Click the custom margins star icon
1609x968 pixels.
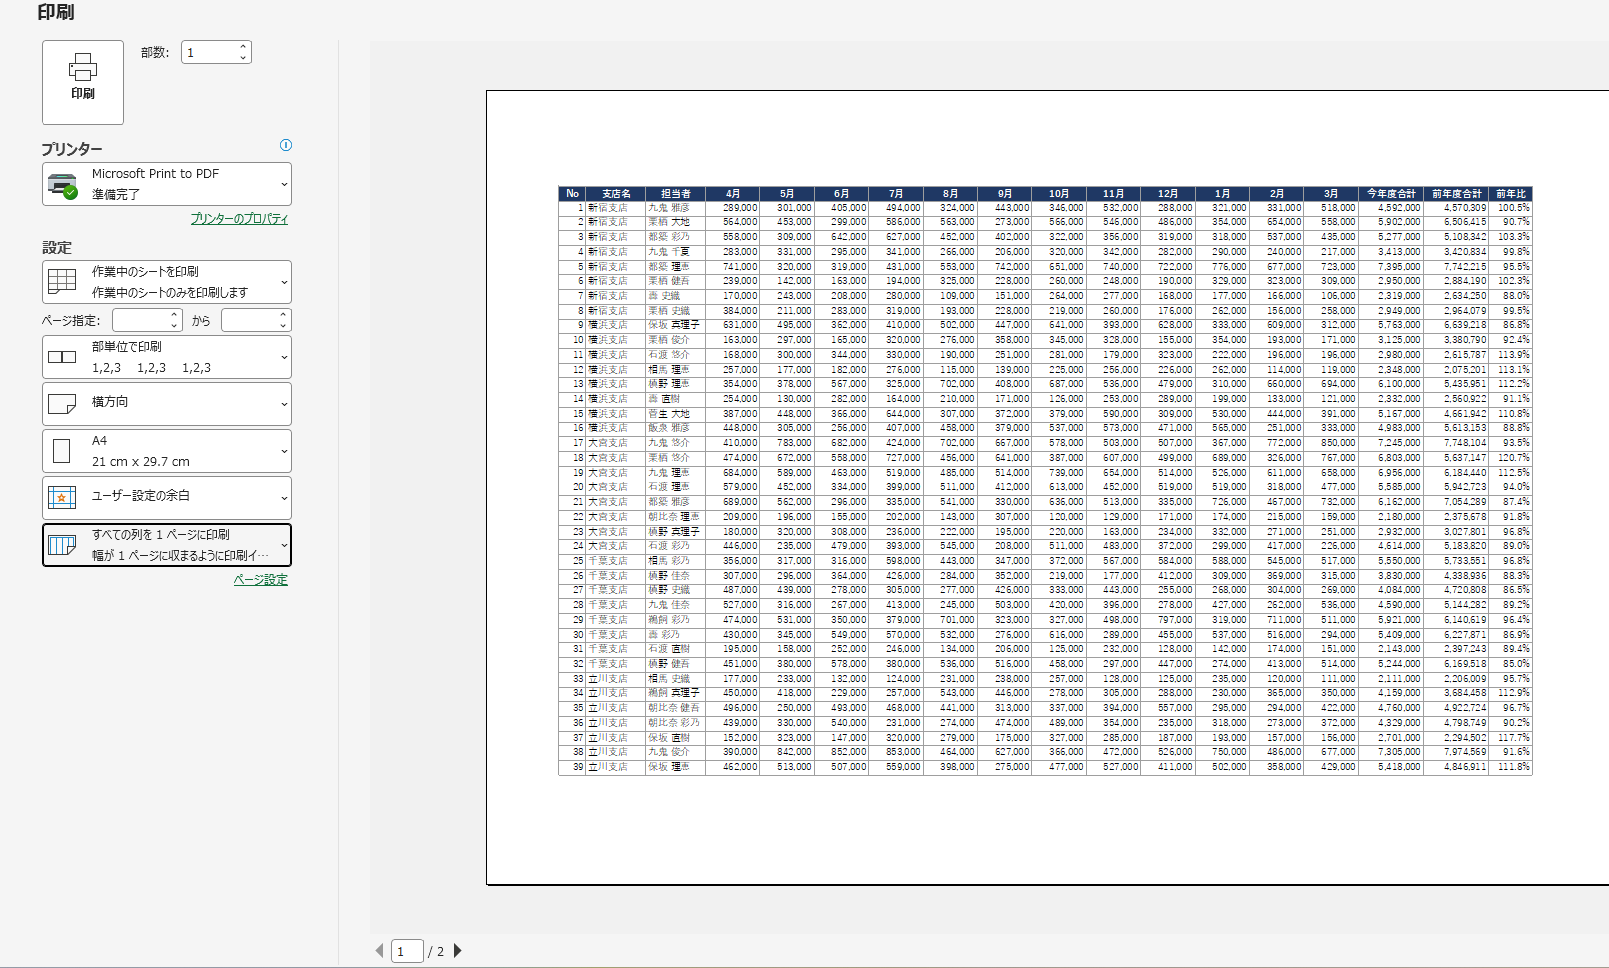(62, 497)
